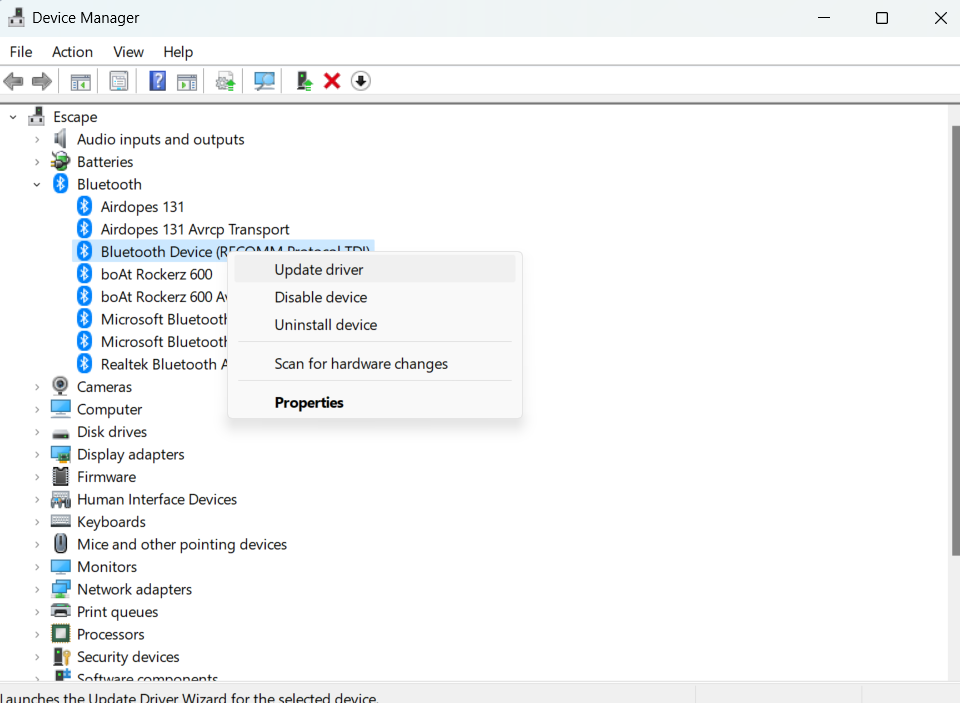Viewport: 960px width, 703px height.
Task: Expand the Network adapters category
Action: (x=37, y=589)
